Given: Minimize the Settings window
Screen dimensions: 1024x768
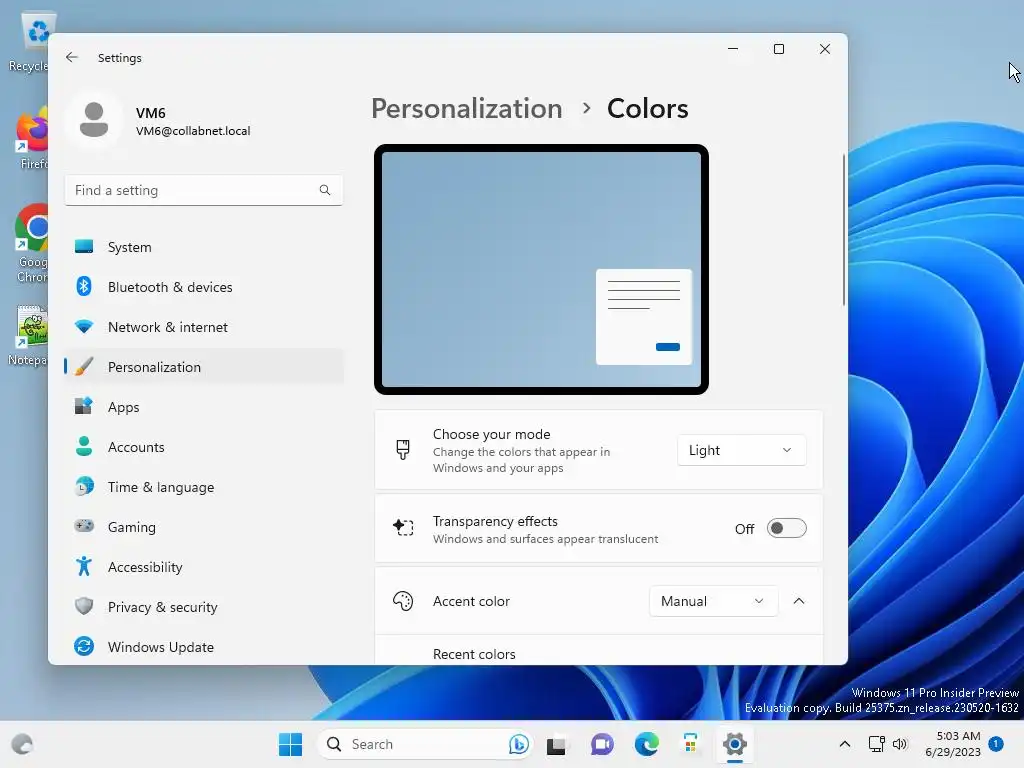Looking at the screenshot, I should 733,49.
